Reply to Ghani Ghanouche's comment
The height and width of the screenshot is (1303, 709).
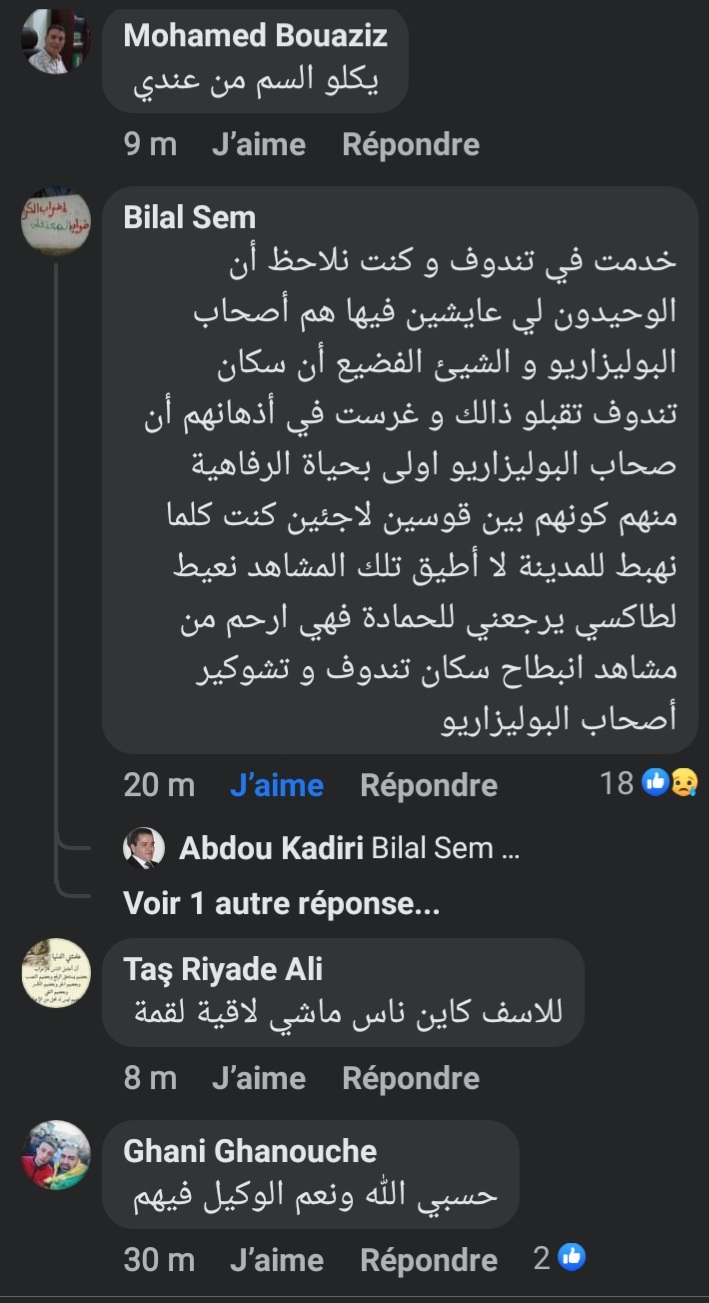[x=428, y=1260]
